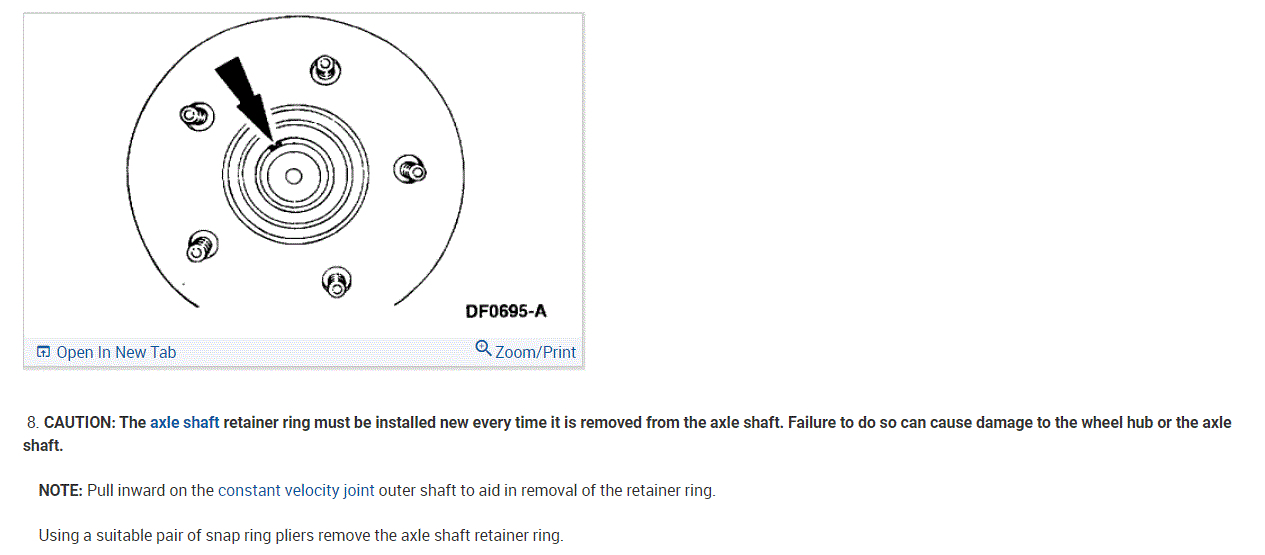The width and height of the screenshot is (1265, 555).
Task: Click the center hole of the hub diagram
Action: point(293,177)
